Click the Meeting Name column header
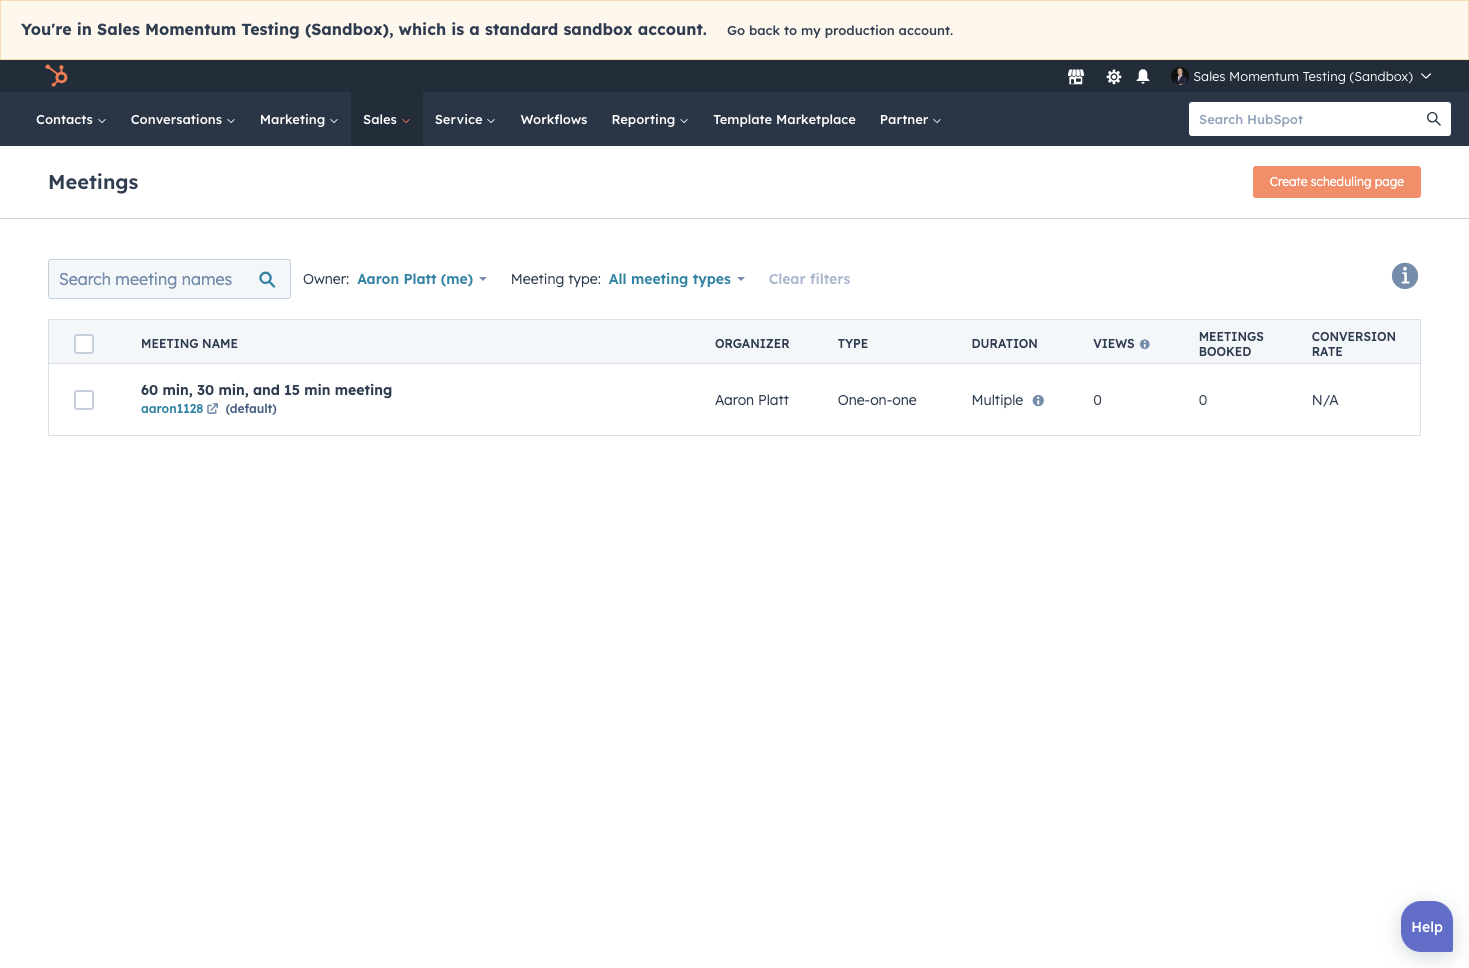Viewport: 1469px width, 968px height. [x=189, y=344]
